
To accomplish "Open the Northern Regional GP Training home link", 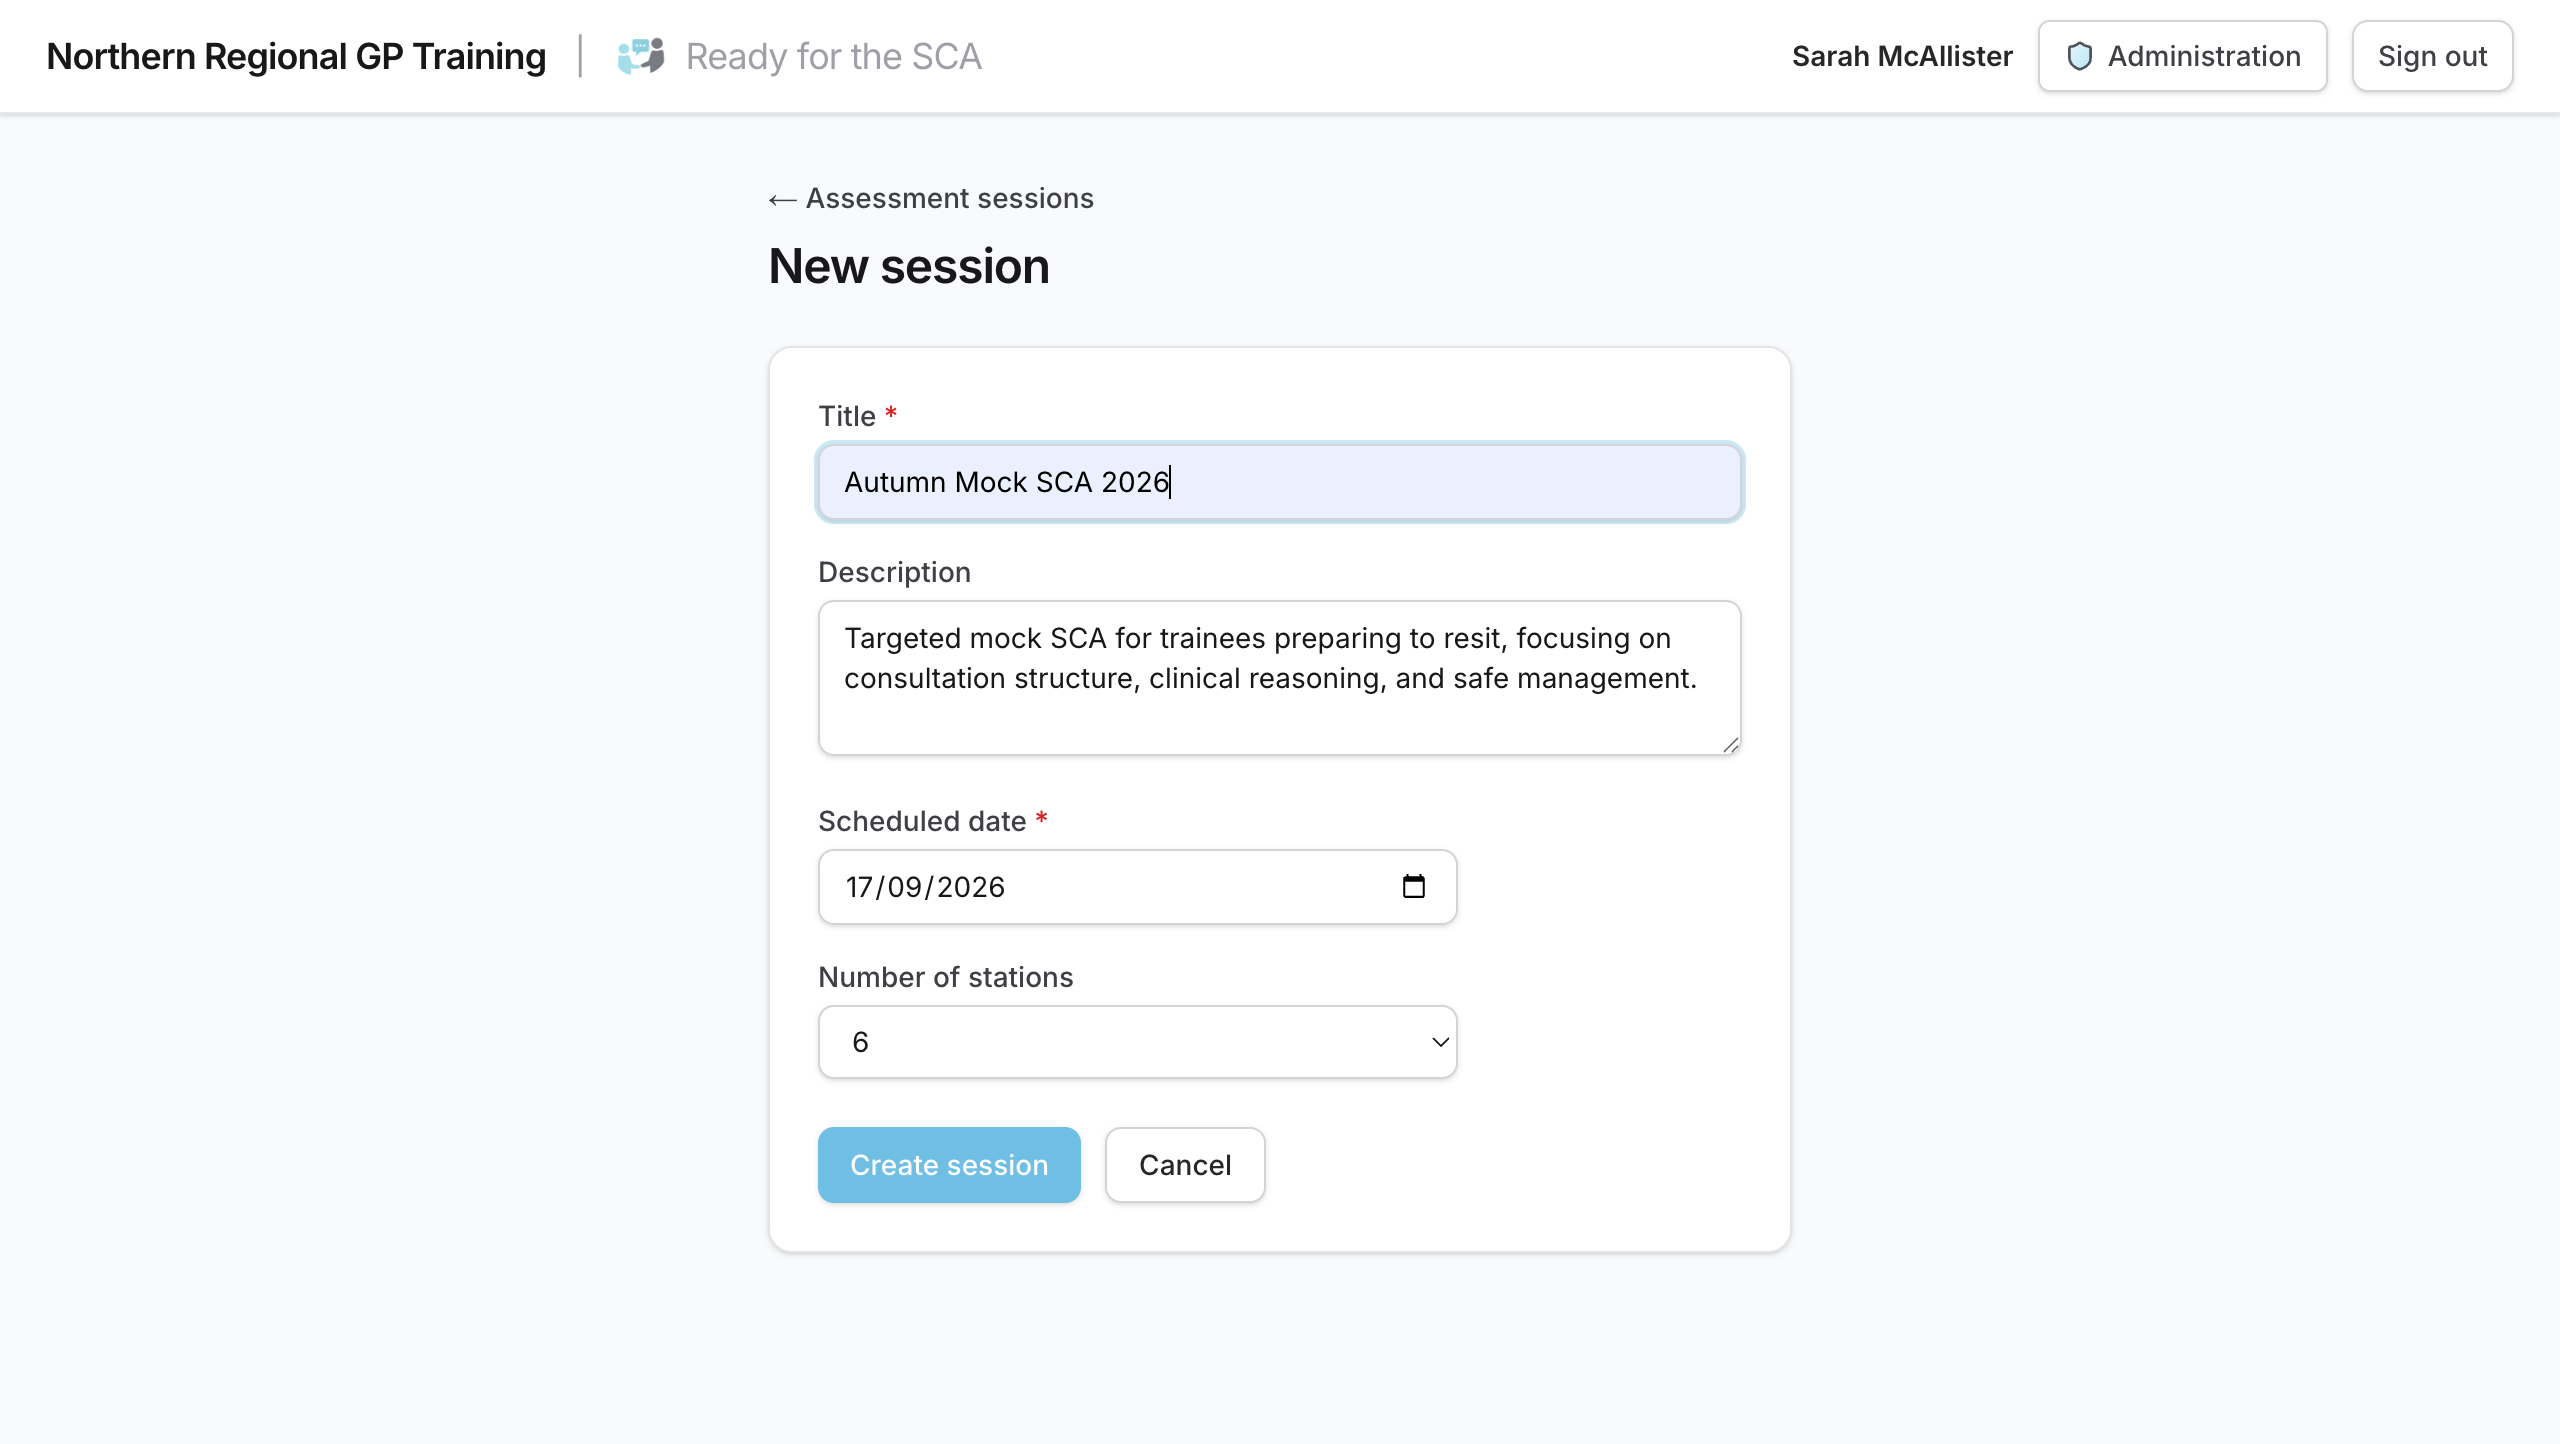I will coord(296,56).
